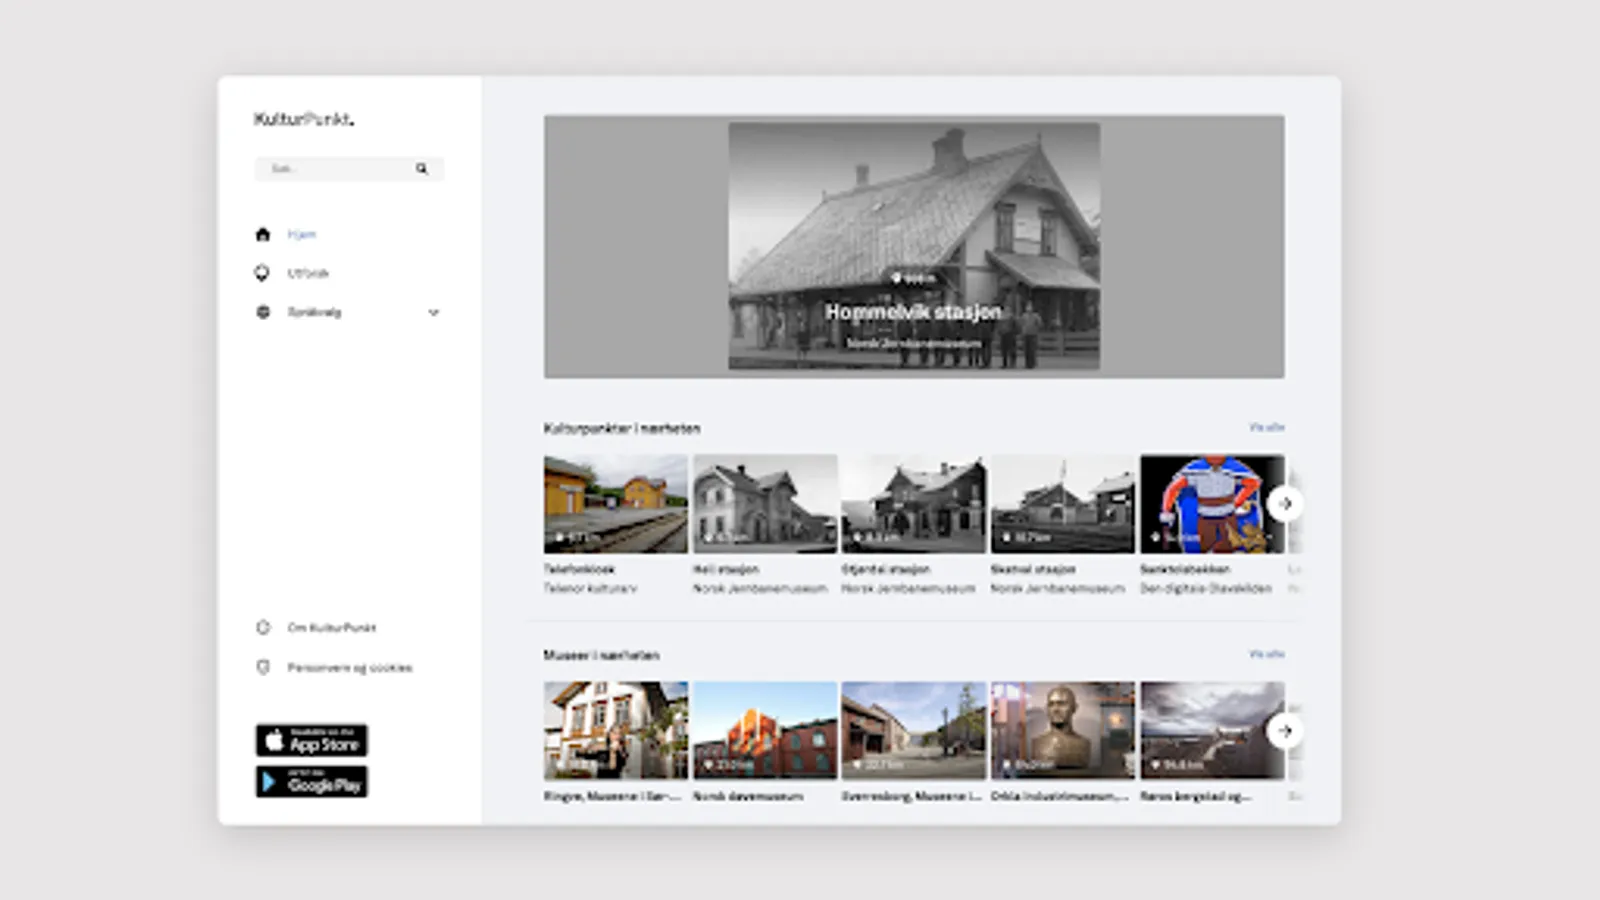This screenshot has height=900, width=1600.
Task: Open the Utforsk menu item
Action: 308,273
